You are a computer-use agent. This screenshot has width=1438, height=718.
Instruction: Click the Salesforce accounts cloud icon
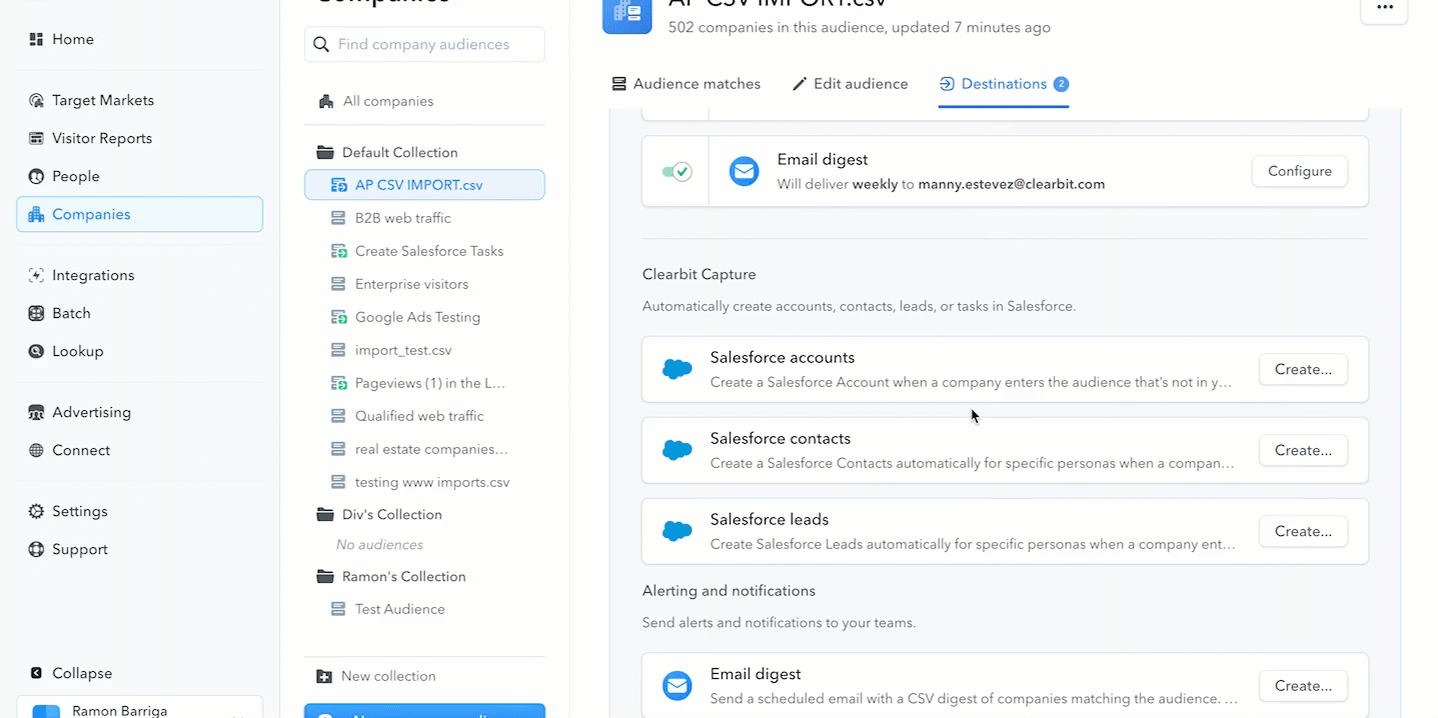click(677, 369)
